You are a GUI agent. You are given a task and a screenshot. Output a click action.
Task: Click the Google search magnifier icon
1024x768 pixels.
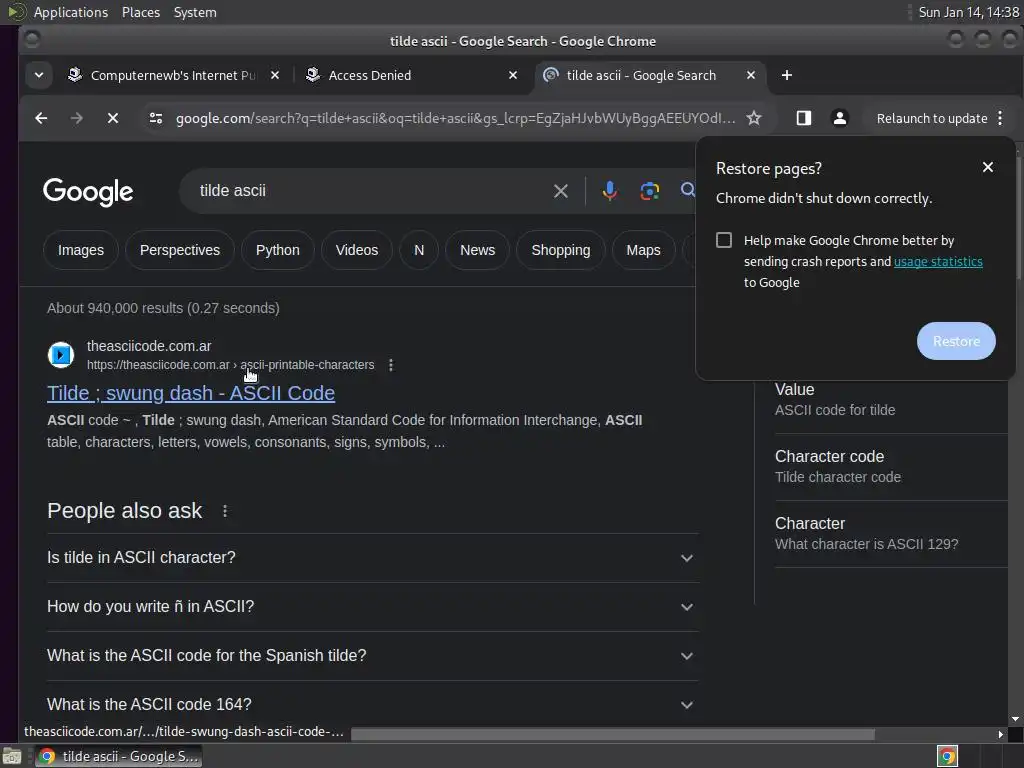(687, 190)
